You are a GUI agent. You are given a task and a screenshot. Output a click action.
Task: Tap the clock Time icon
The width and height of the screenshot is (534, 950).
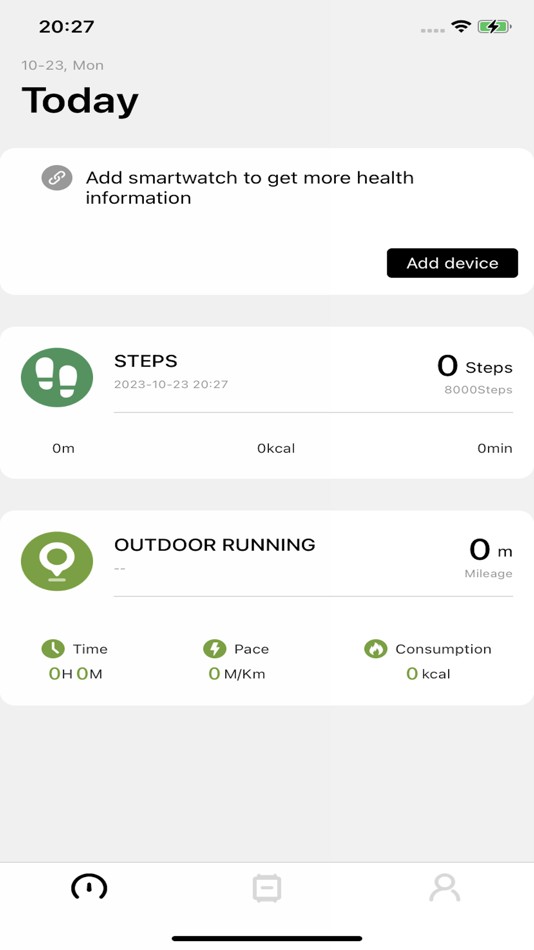click(x=53, y=648)
